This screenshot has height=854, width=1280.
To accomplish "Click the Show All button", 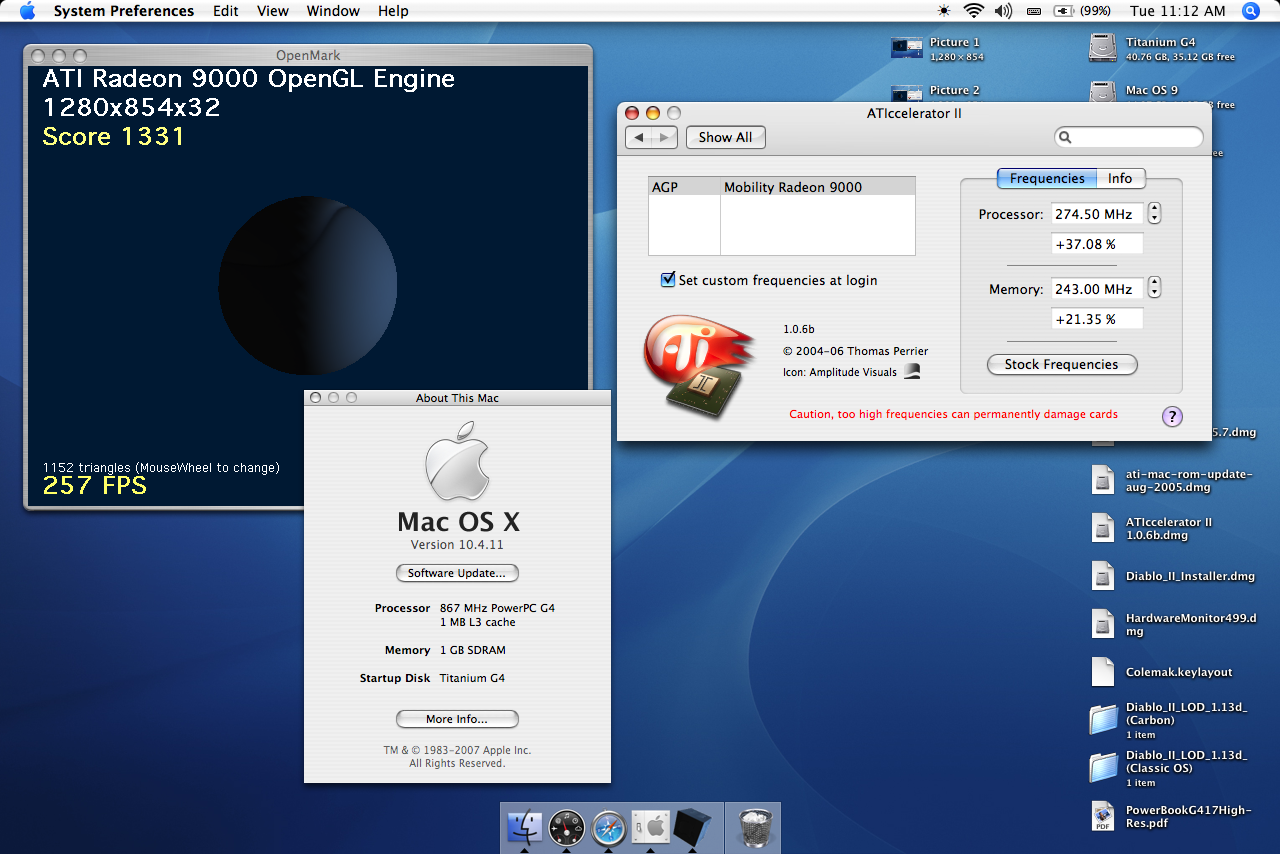I will tap(726, 137).
